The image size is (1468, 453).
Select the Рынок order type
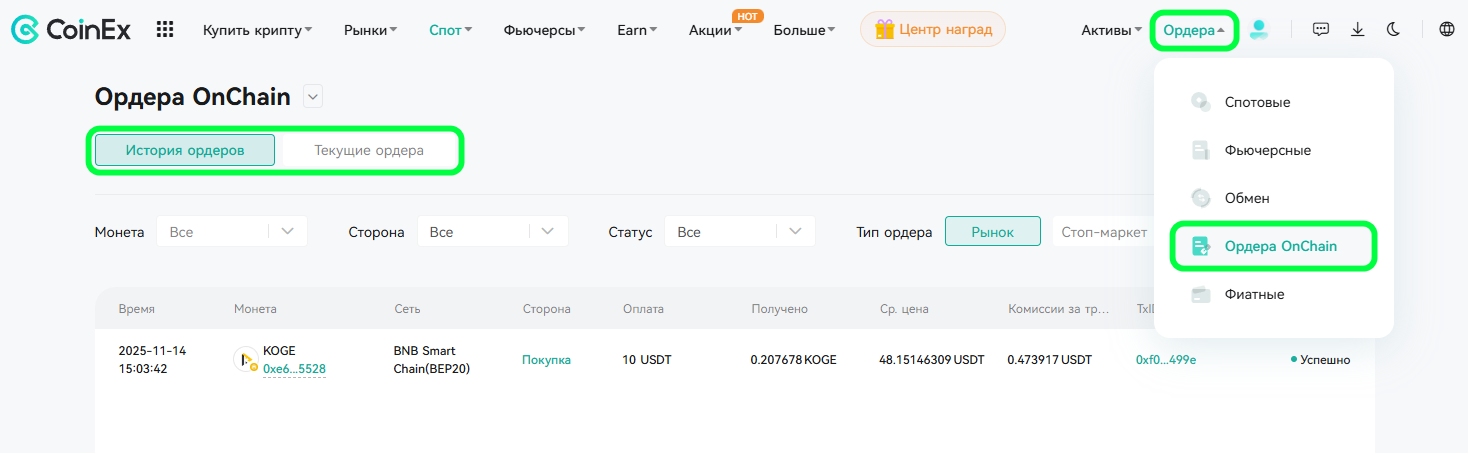coord(993,232)
